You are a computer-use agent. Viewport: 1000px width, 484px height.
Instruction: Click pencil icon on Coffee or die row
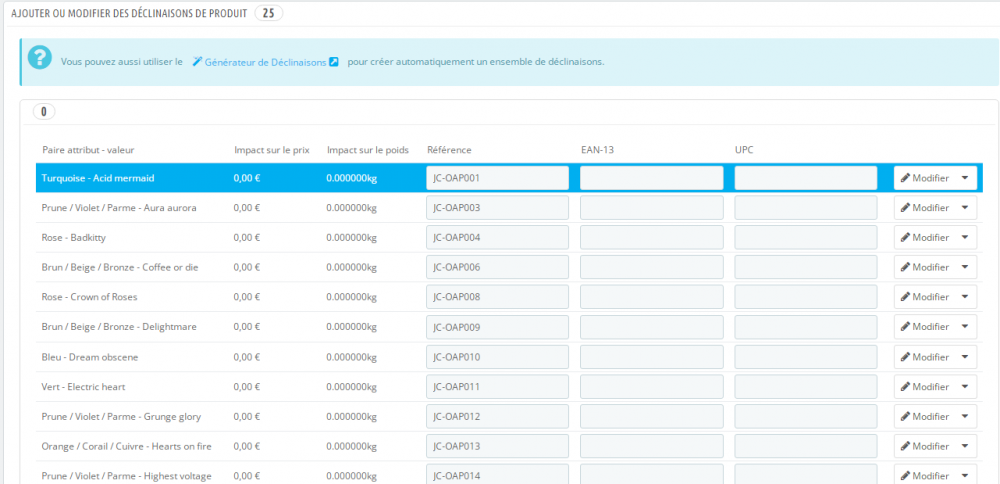(905, 267)
